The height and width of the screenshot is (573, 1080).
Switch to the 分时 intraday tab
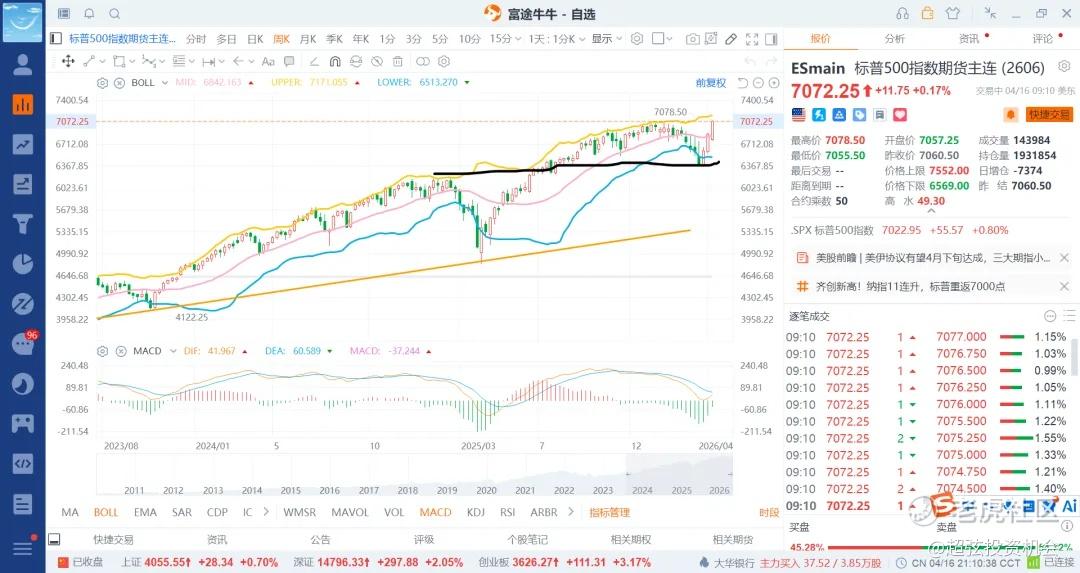(x=196, y=39)
